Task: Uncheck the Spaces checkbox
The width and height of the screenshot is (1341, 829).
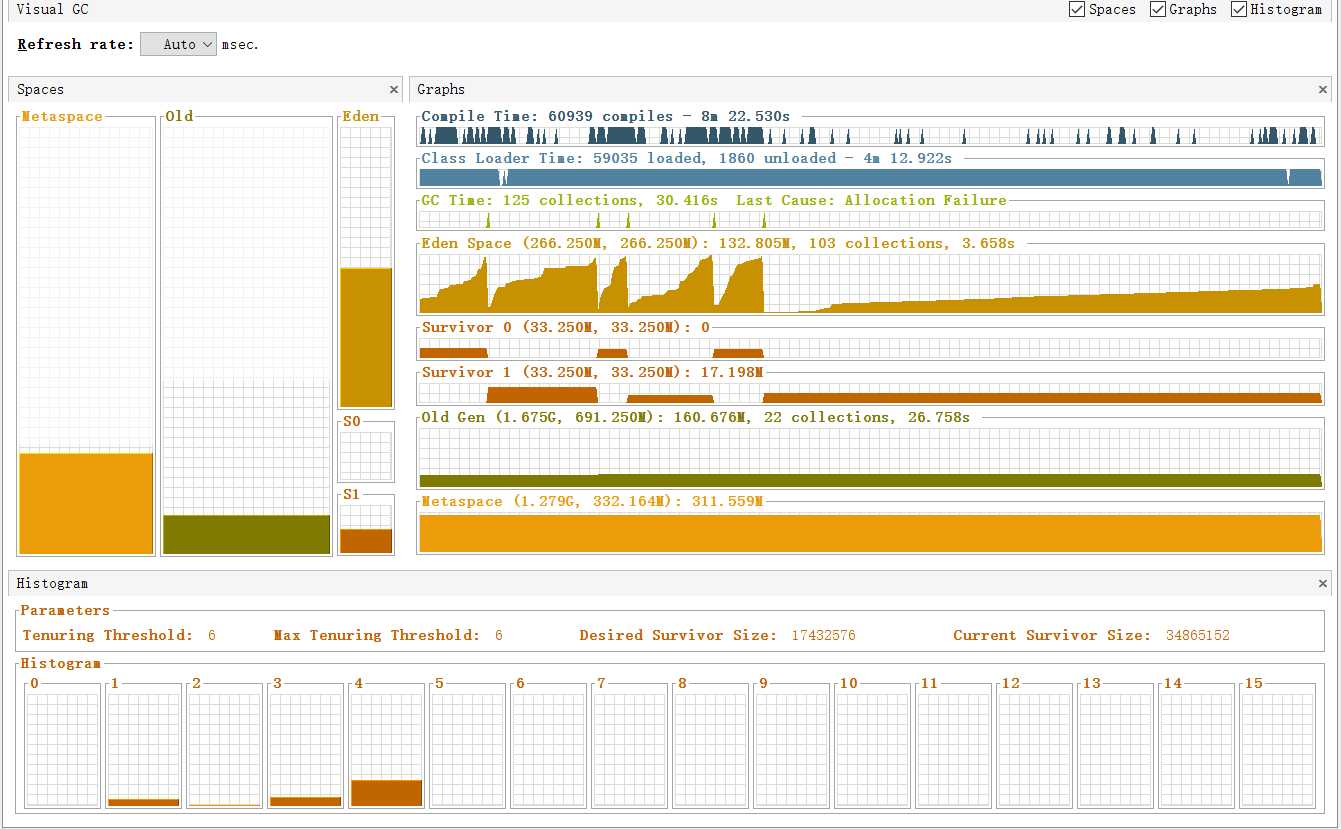Action: coord(1077,9)
